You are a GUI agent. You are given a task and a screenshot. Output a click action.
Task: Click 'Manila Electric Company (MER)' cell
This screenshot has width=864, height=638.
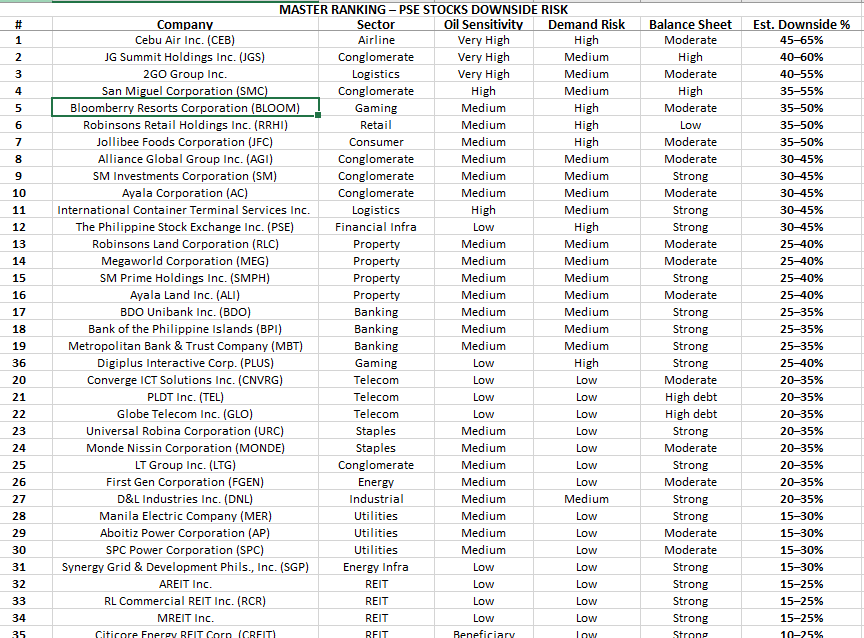coord(185,516)
